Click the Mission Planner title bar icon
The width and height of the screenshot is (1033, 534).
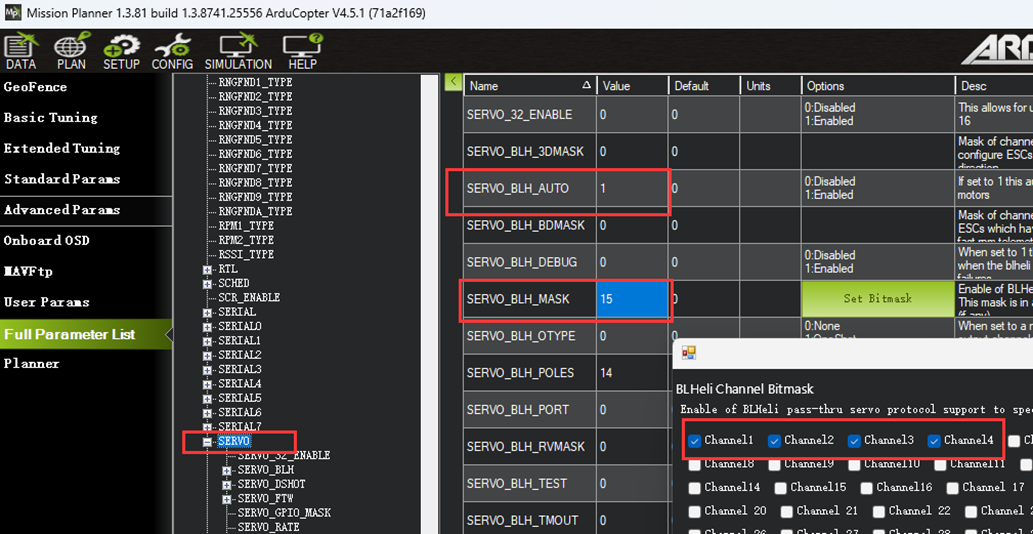tap(13, 12)
